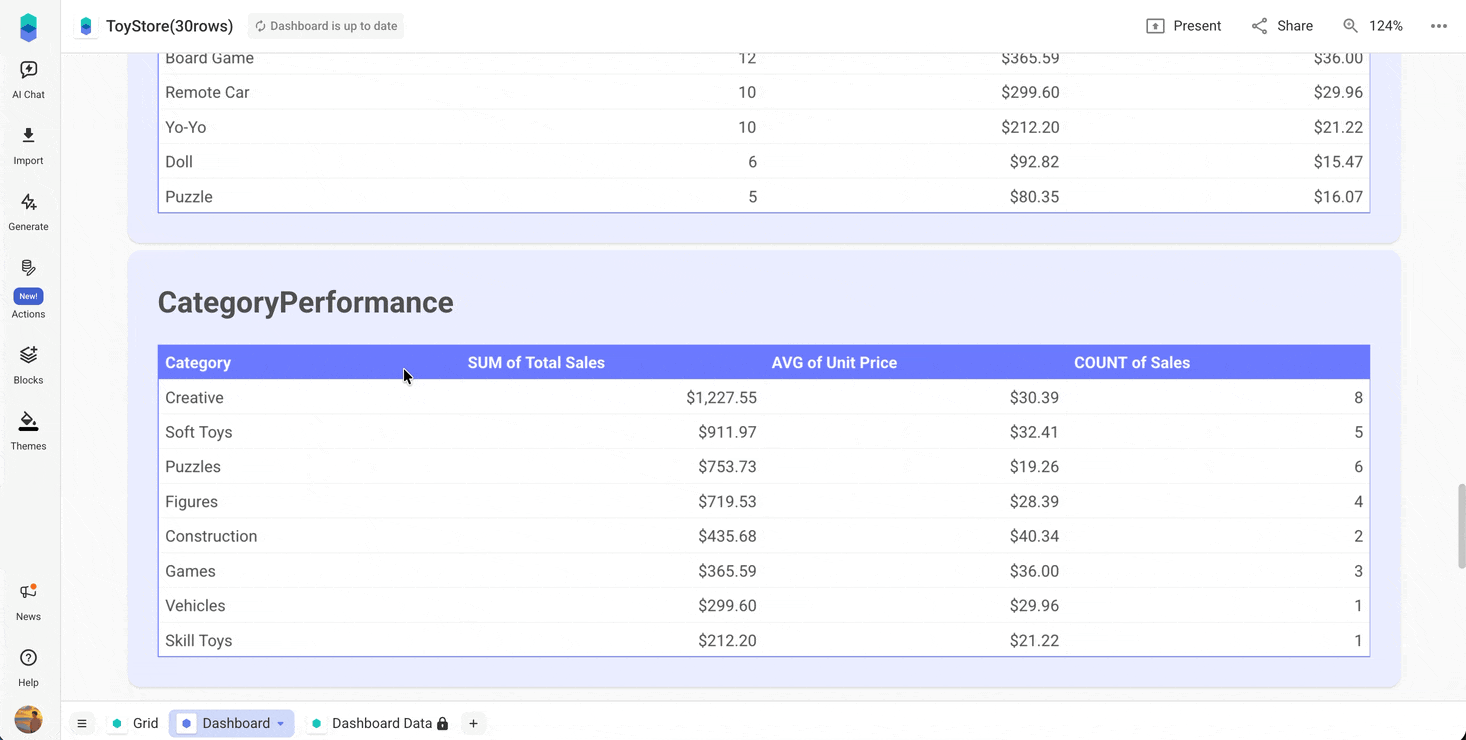The image size is (1466, 740).
Task: Open the Dashboard sheet dropdown menu
Action: pos(279,723)
